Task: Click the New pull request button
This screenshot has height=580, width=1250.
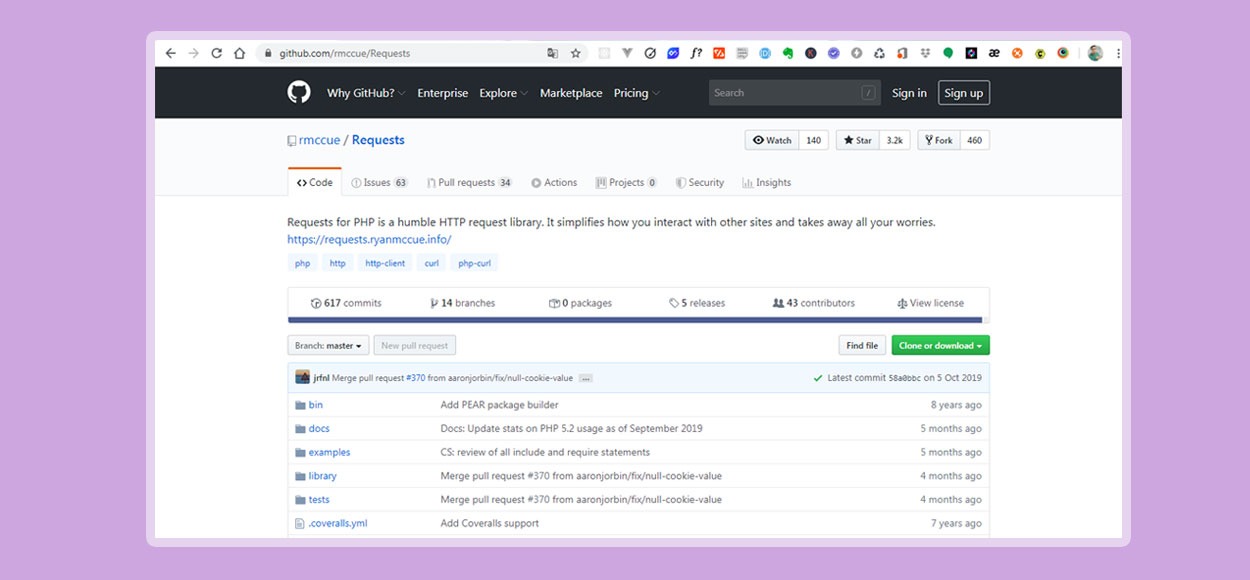Action: 415,345
